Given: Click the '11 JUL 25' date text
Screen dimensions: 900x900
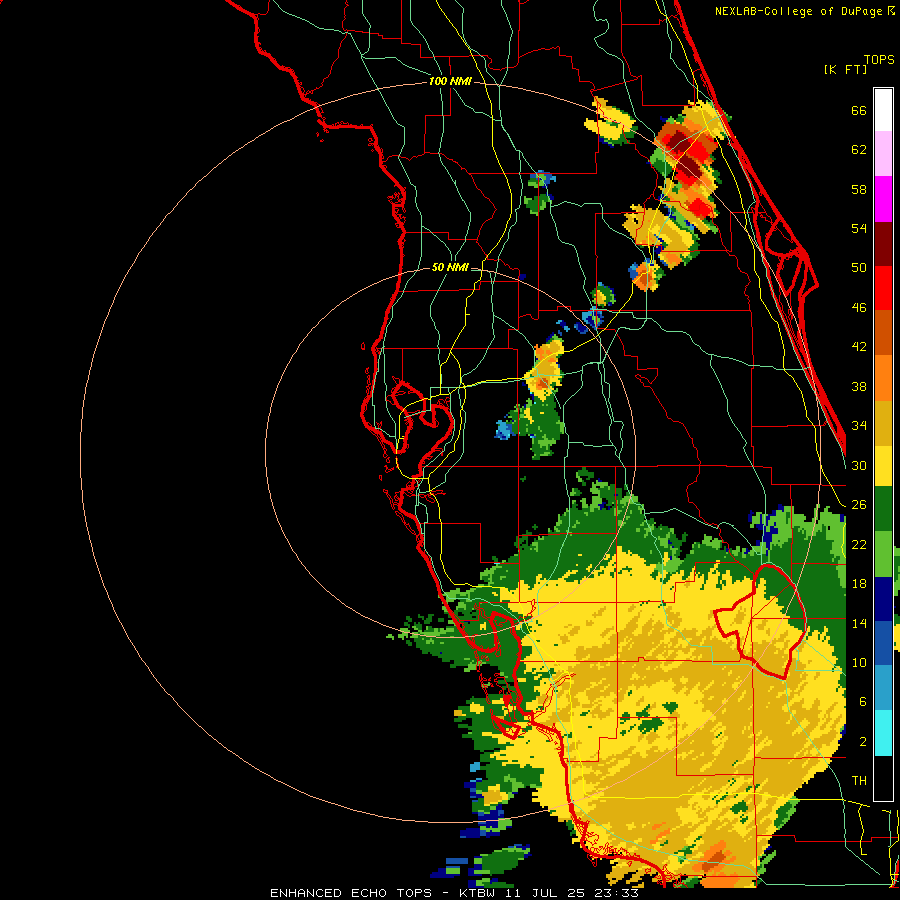Looking at the screenshot, I should (x=543, y=893).
